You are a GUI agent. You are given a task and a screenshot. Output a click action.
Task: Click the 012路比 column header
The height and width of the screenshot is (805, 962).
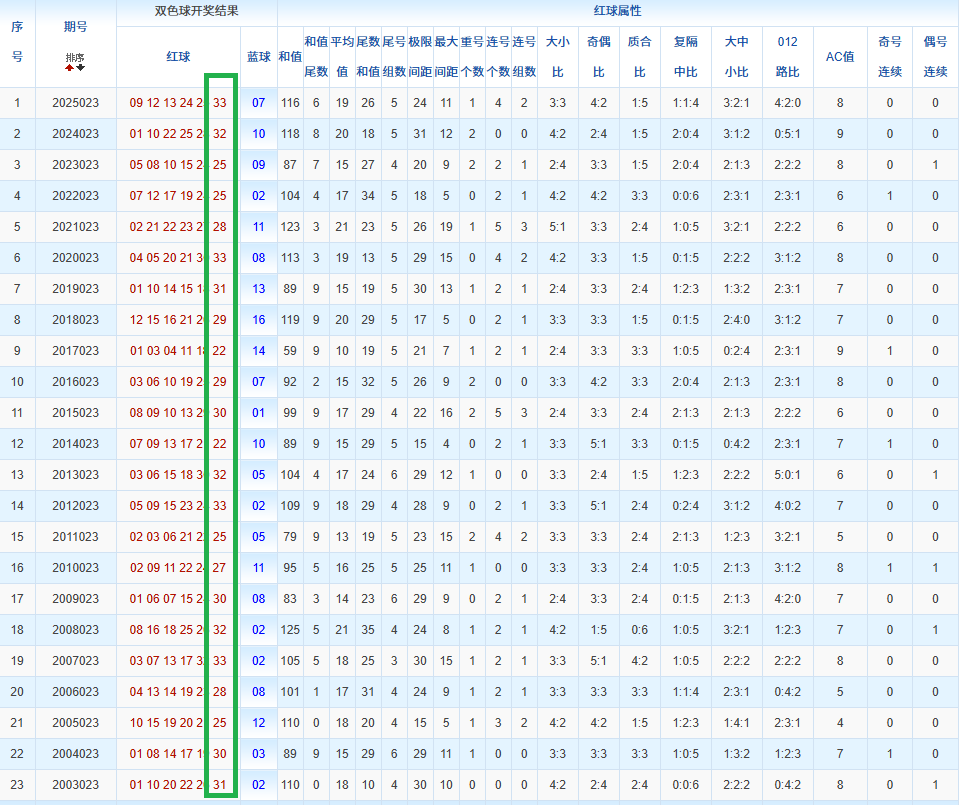click(x=787, y=57)
